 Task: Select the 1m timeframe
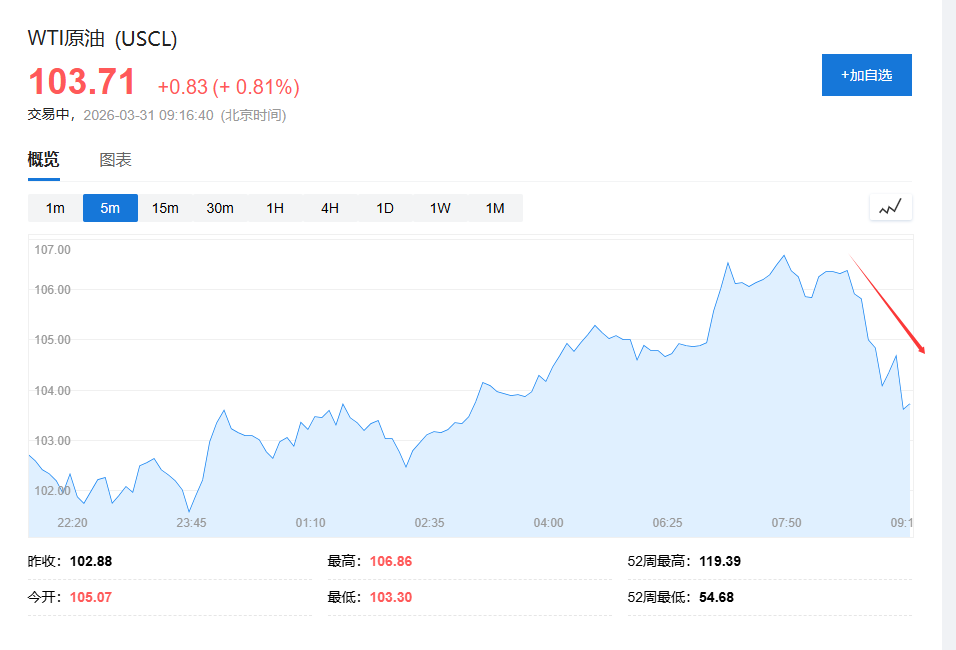(54, 208)
